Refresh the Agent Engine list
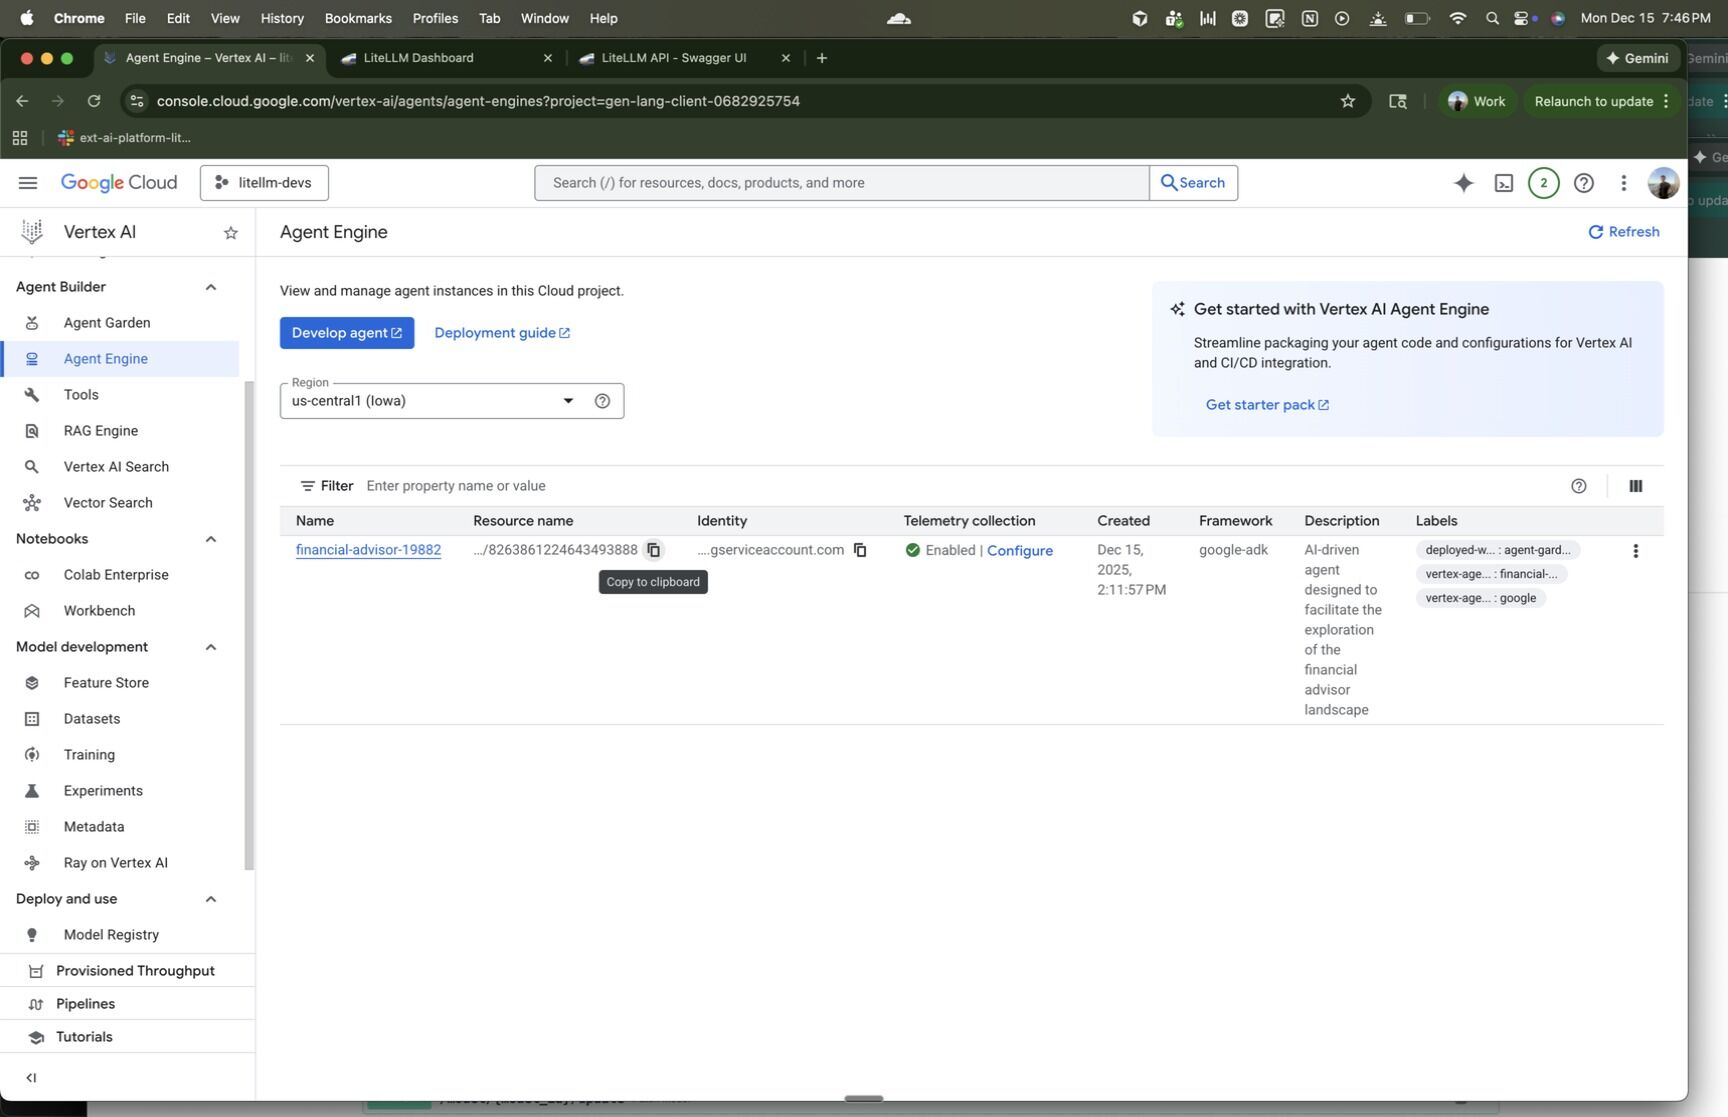The width and height of the screenshot is (1728, 1117). pos(1624,232)
